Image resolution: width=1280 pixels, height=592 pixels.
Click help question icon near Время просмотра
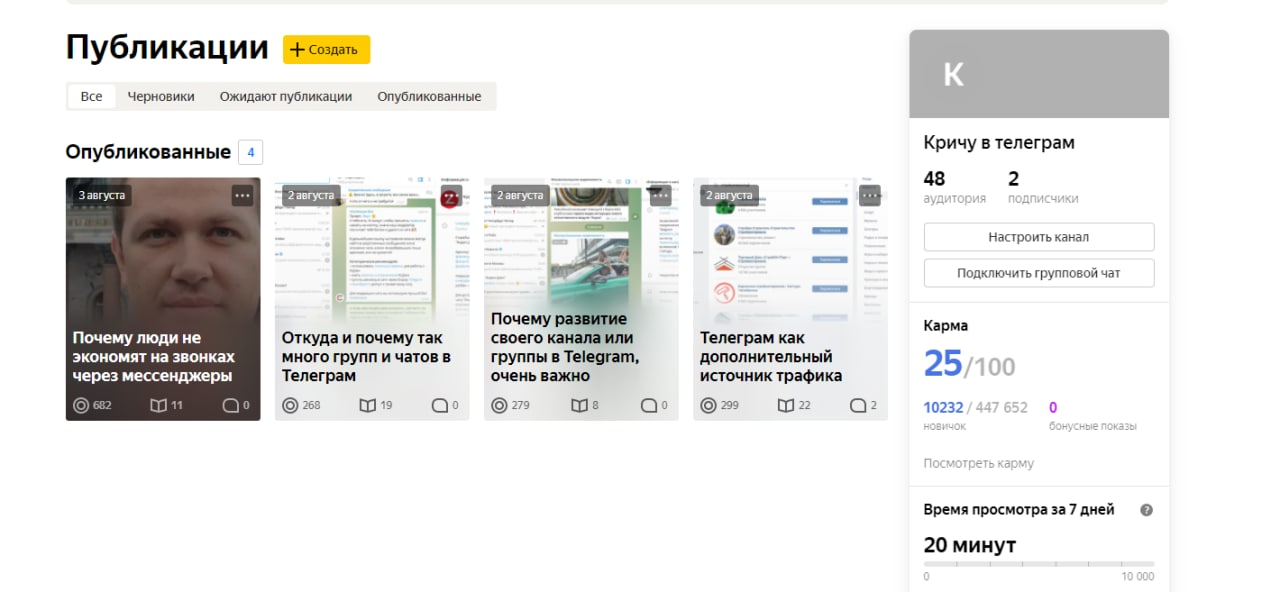[1147, 510]
